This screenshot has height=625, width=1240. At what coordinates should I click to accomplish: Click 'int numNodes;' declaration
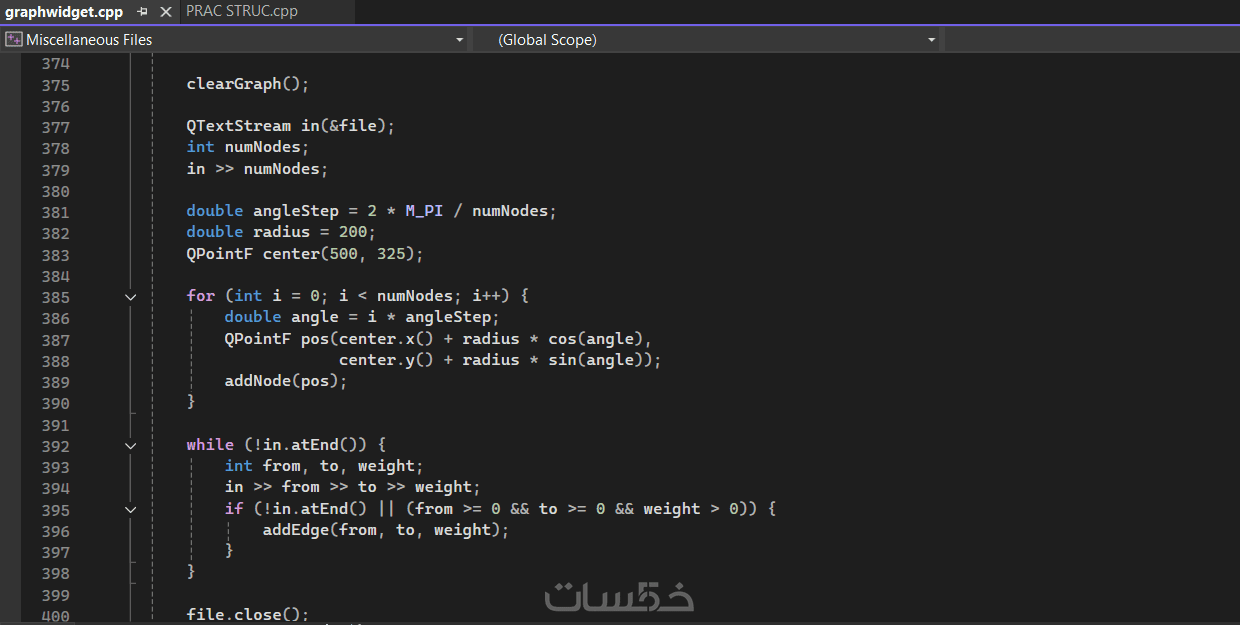click(x=248, y=147)
